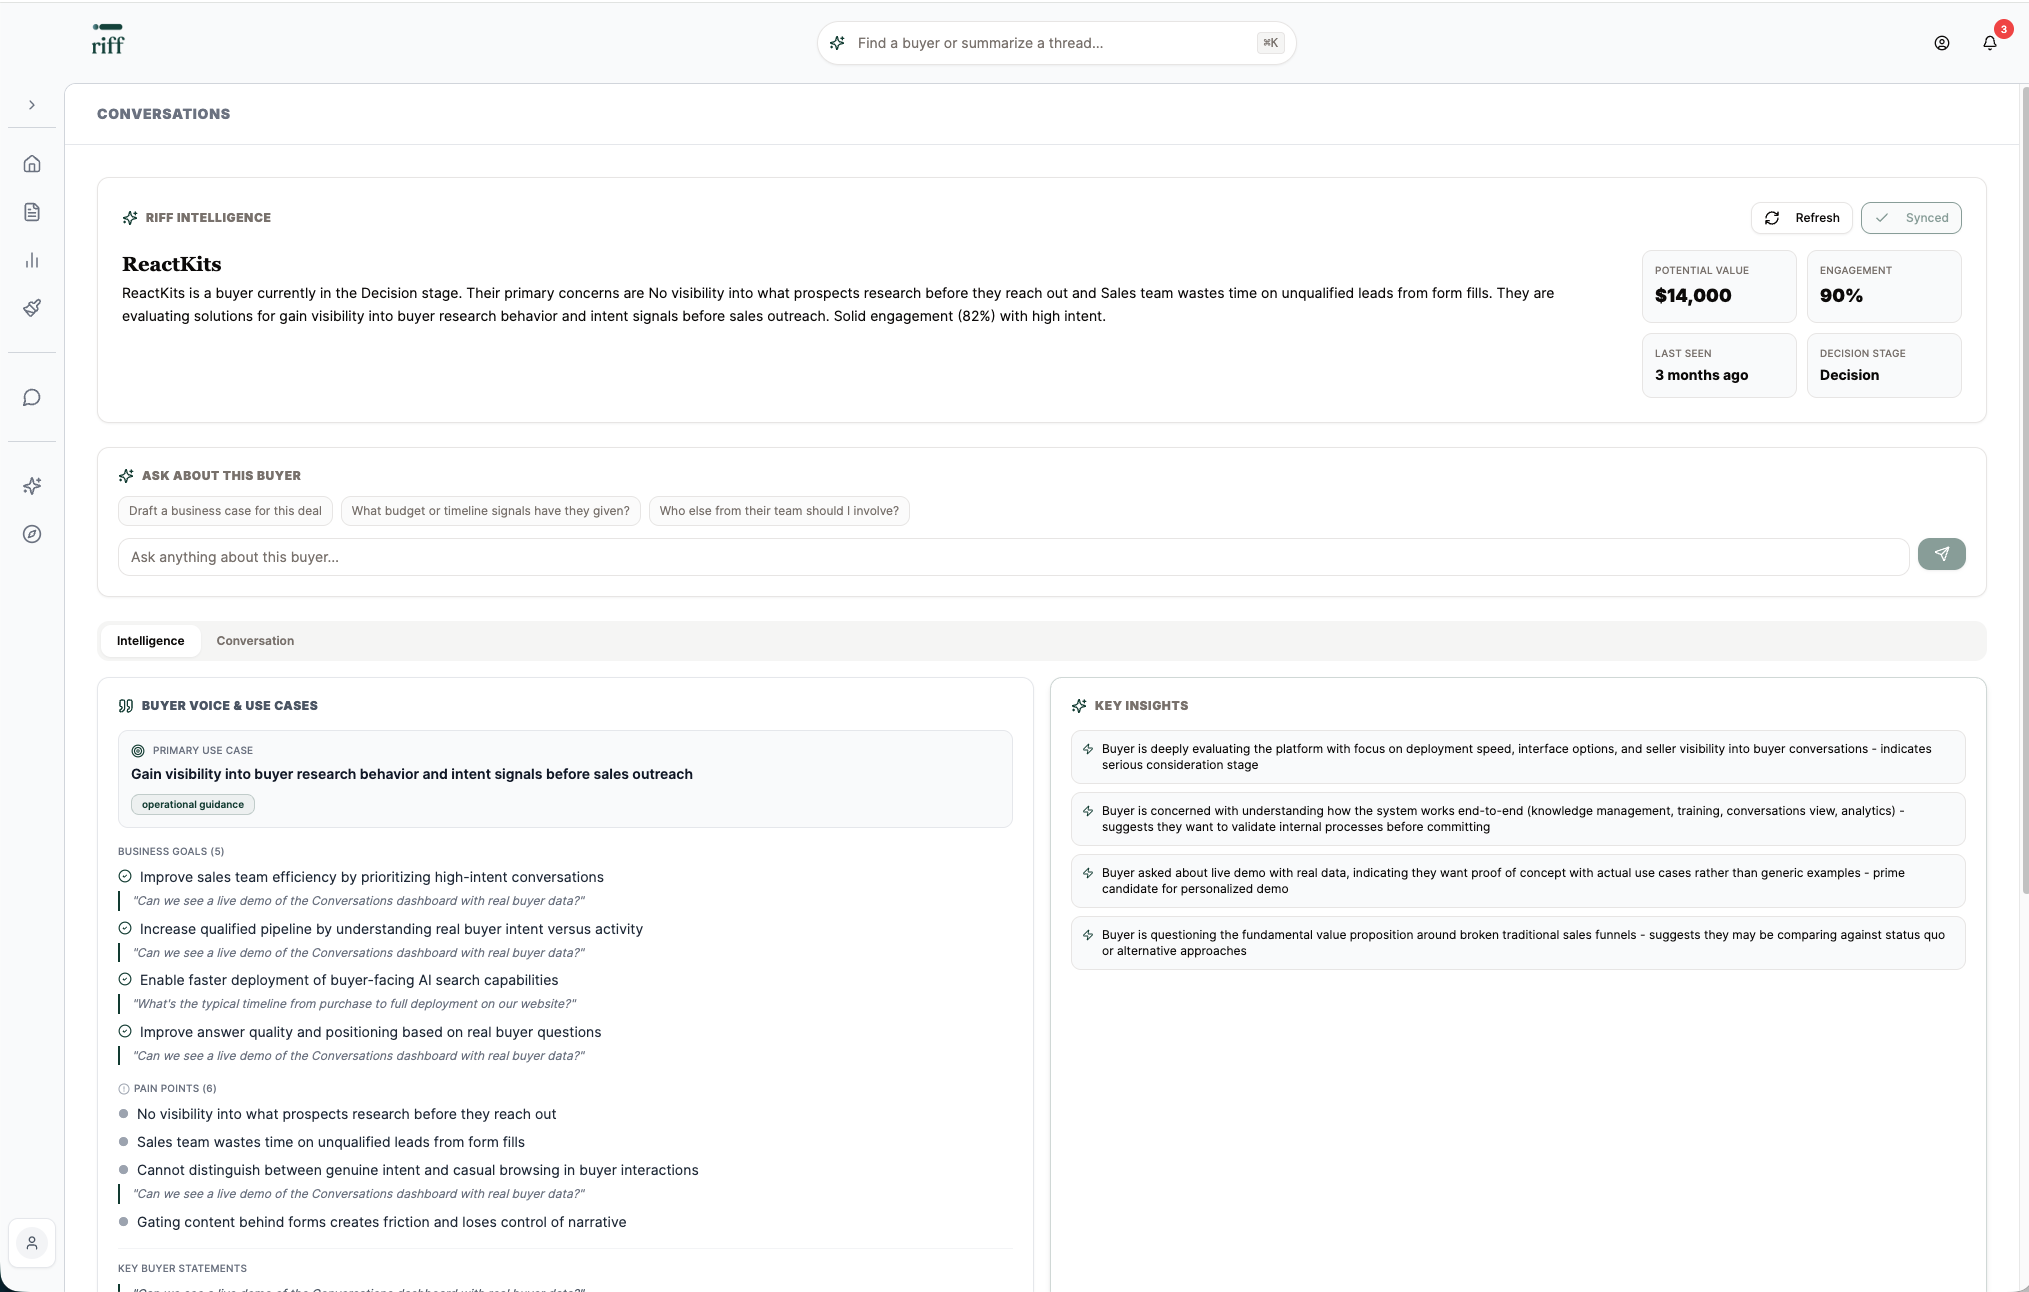Open the documents sidebar icon
The height and width of the screenshot is (1292, 2029).
click(x=32, y=212)
